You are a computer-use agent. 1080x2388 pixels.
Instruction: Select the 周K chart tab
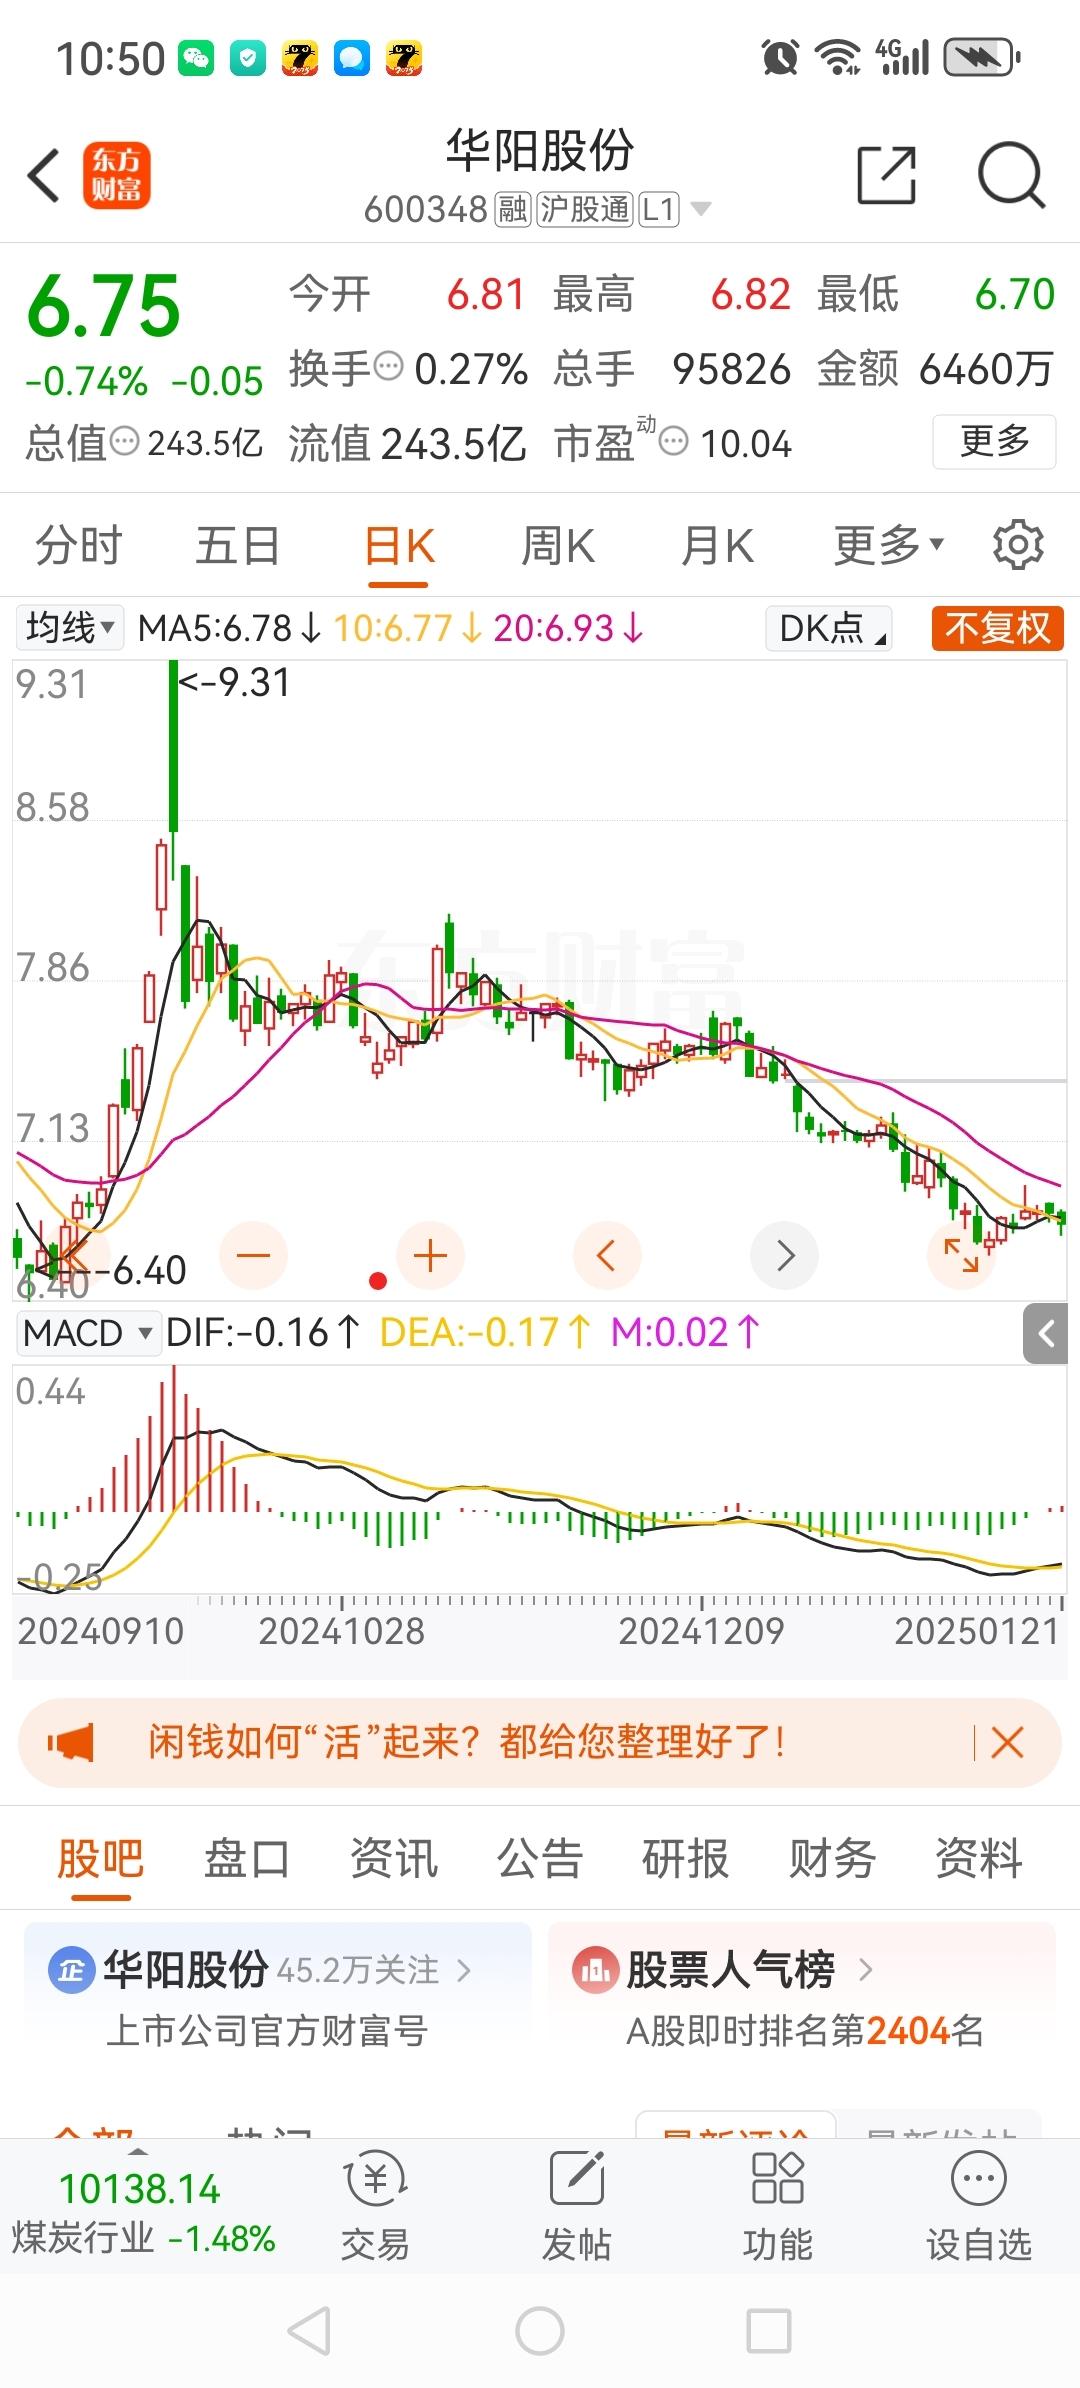(x=558, y=546)
